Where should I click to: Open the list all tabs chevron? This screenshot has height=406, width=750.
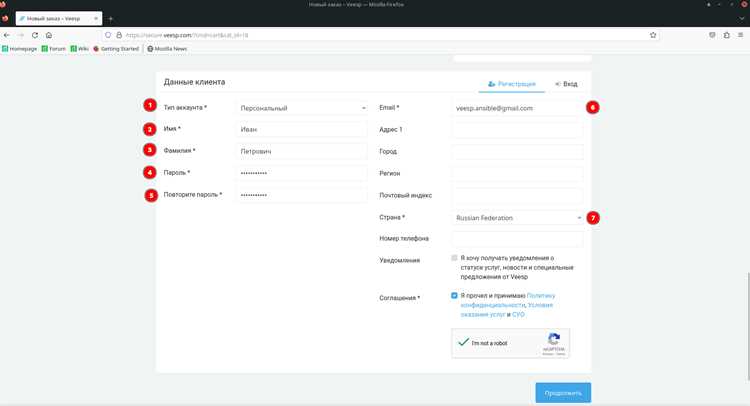click(742, 19)
